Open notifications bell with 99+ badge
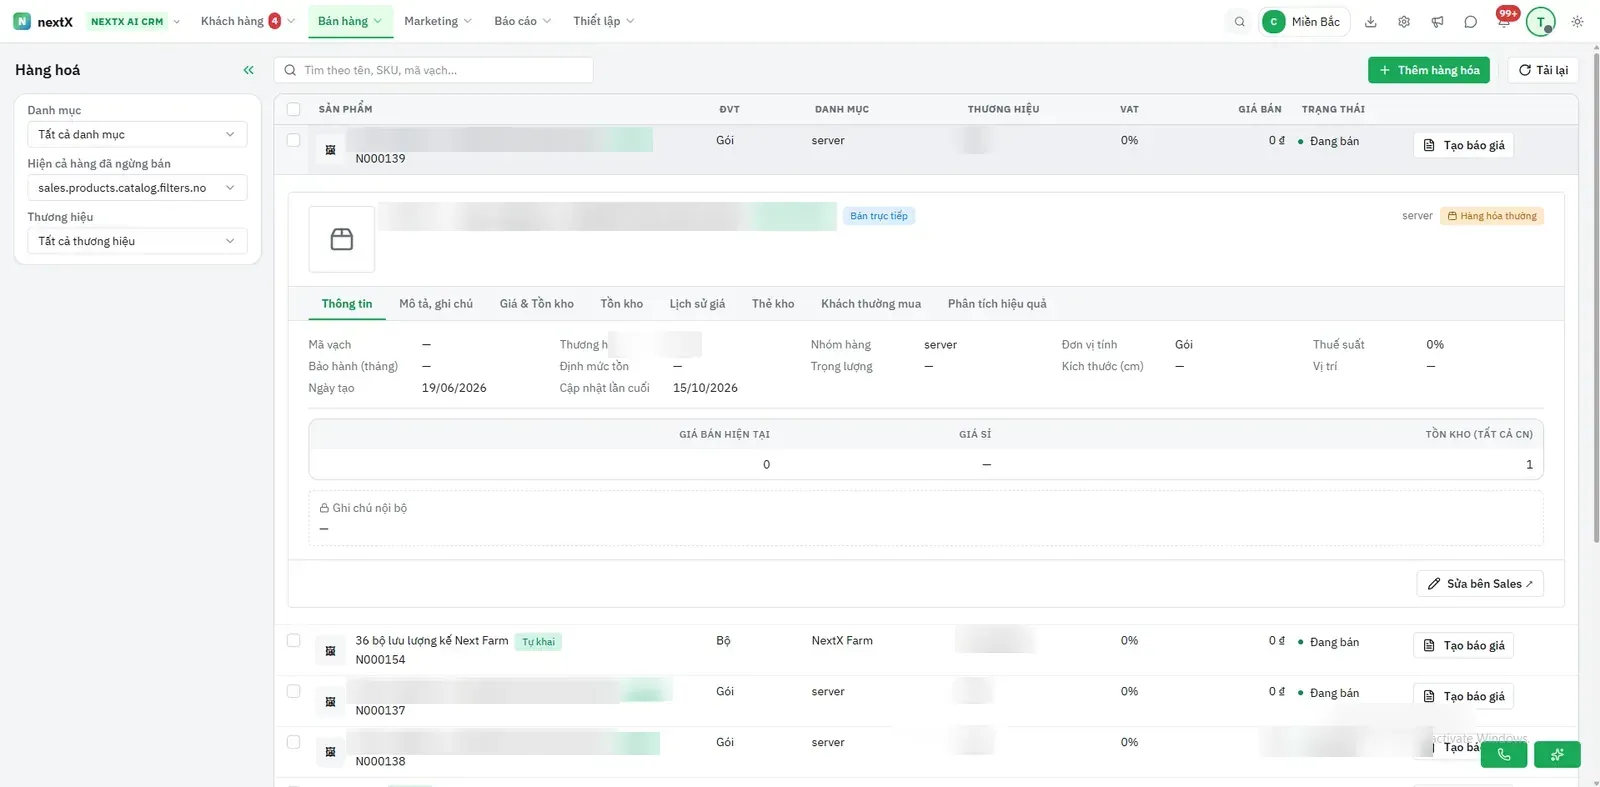 (x=1504, y=20)
